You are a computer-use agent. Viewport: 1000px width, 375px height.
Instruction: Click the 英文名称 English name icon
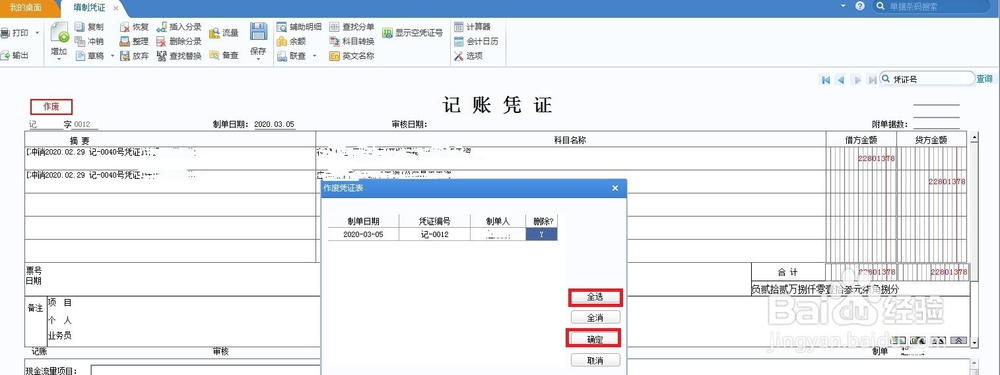coord(334,55)
